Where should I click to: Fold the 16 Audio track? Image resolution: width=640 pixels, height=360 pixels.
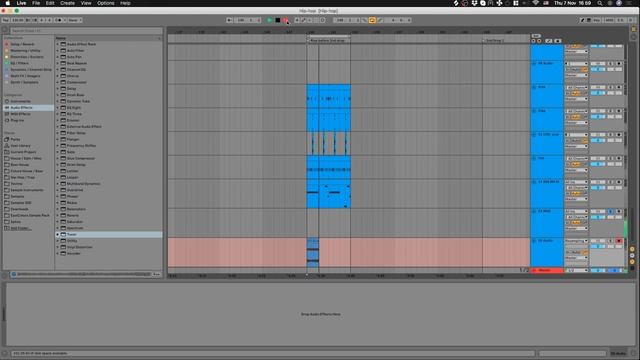pyautogui.click(x=534, y=241)
